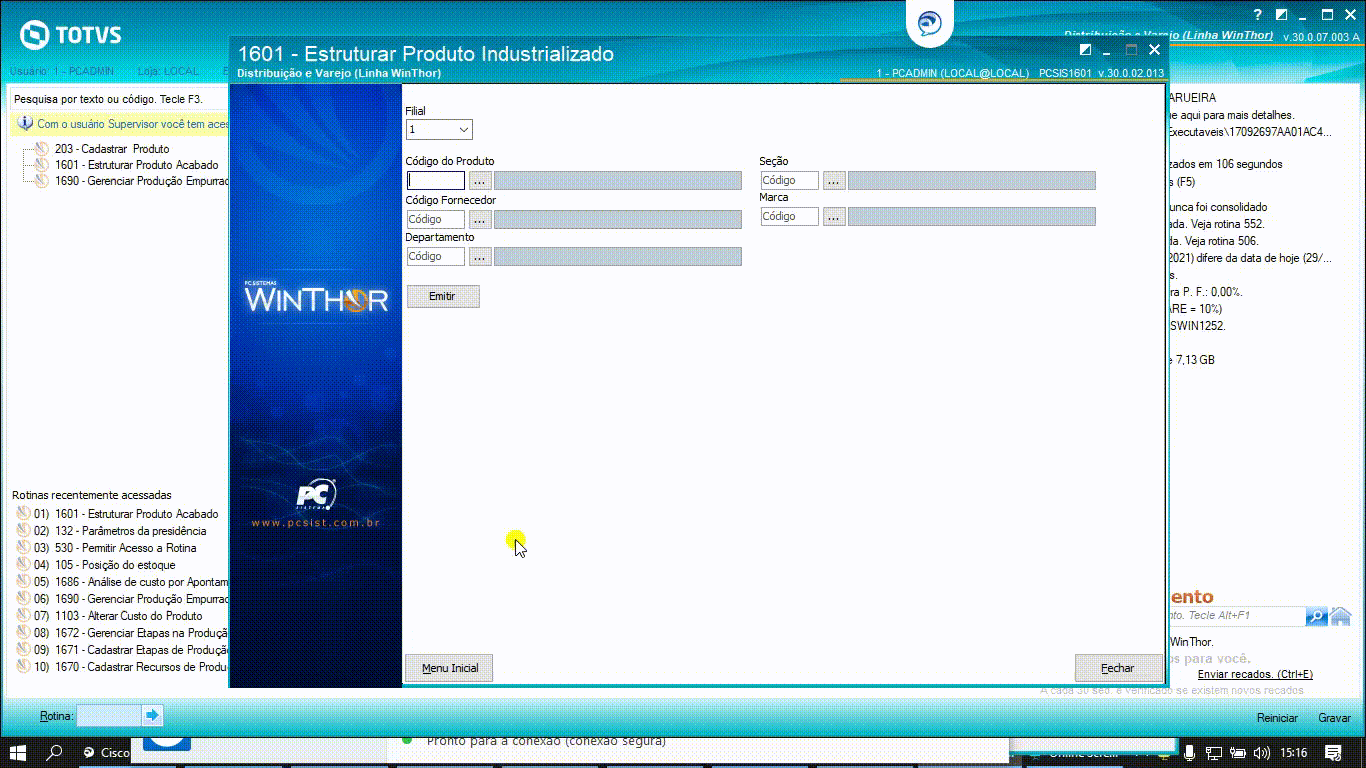
Task: Click the search by text or code field
Action: point(120,99)
